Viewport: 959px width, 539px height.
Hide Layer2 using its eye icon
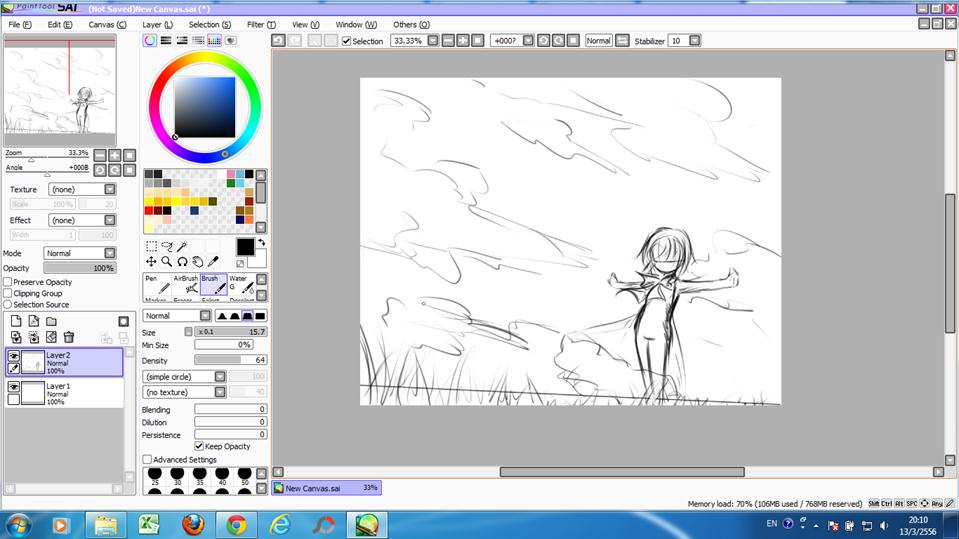pyautogui.click(x=13, y=356)
